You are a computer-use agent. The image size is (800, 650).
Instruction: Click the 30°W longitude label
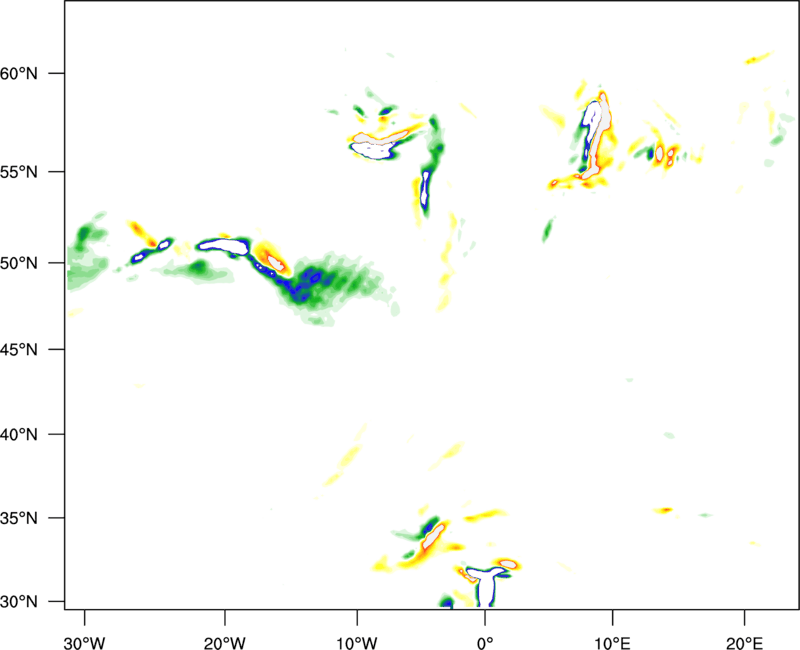click(85, 643)
